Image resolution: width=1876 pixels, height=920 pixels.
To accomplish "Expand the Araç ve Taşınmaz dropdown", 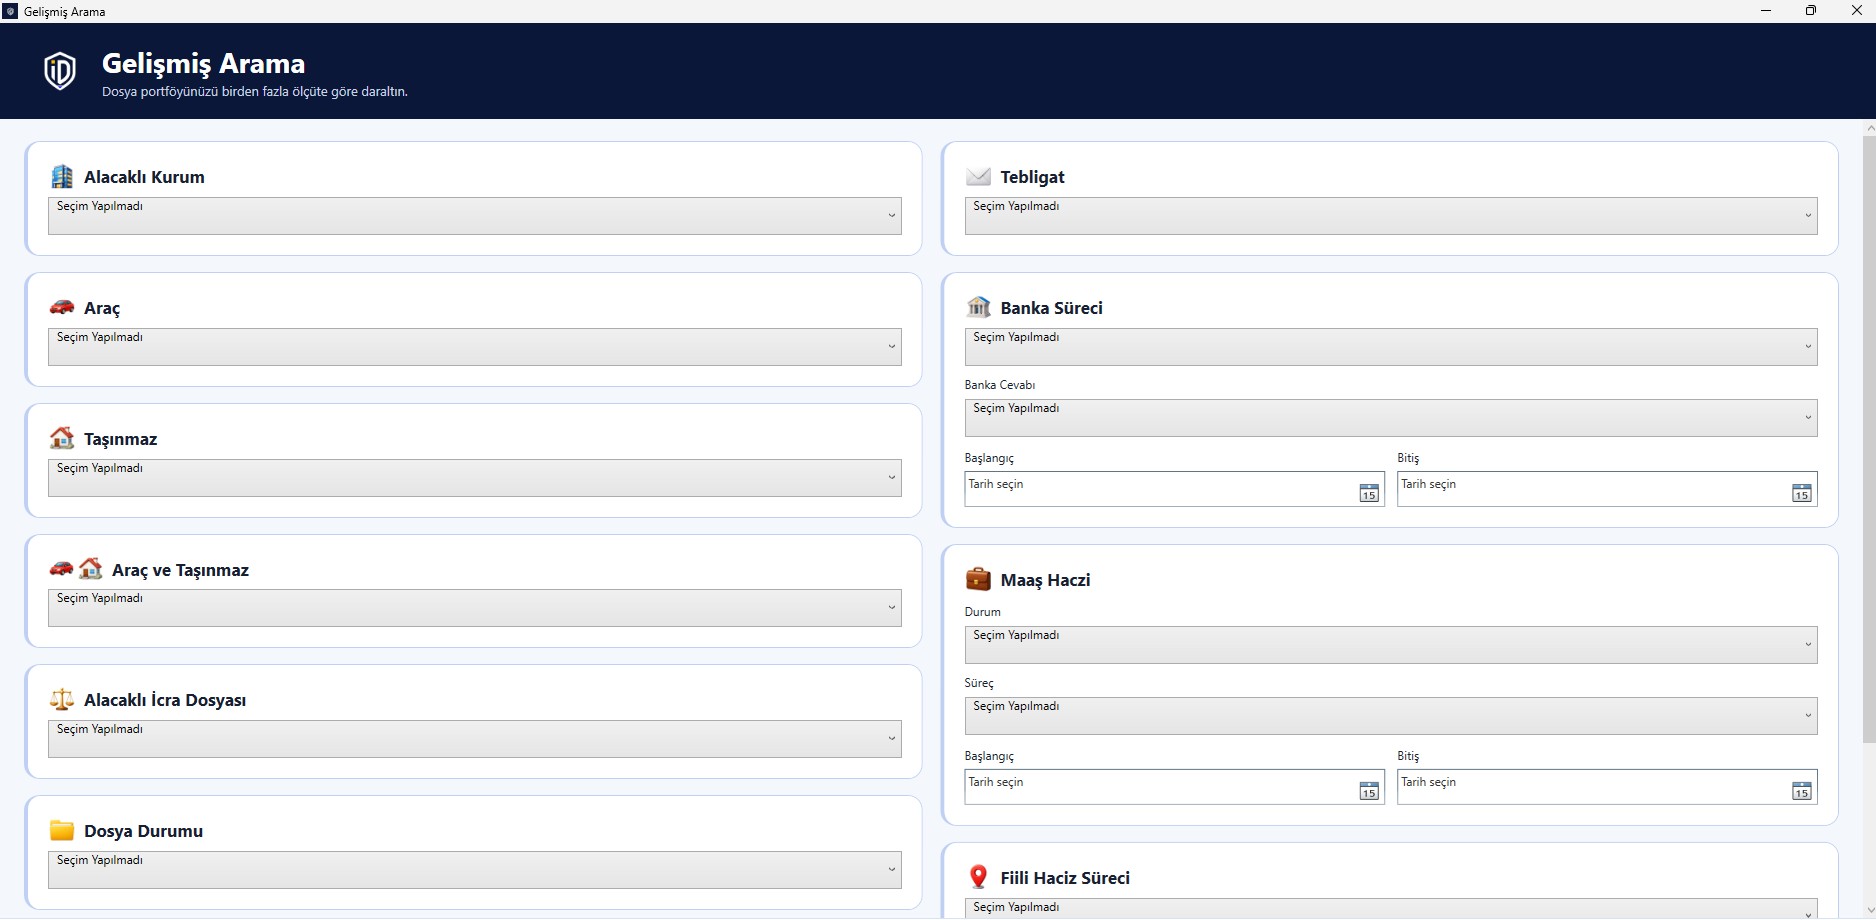I will click(475, 608).
